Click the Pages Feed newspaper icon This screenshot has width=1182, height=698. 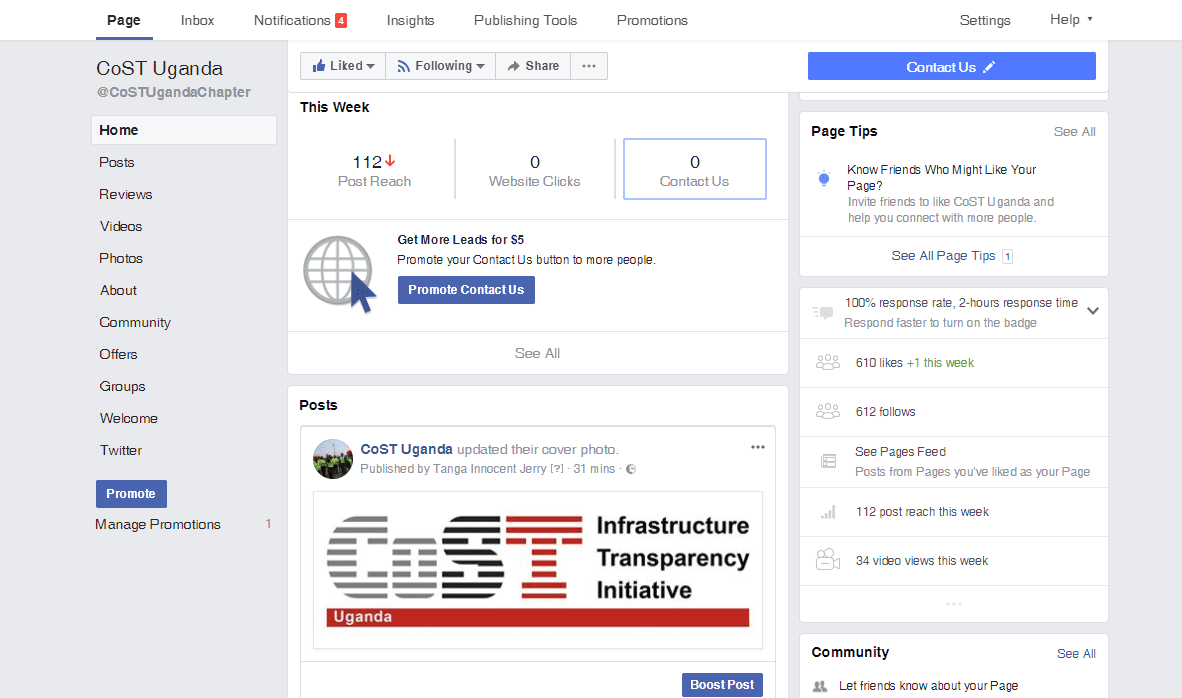click(x=828, y=461)
